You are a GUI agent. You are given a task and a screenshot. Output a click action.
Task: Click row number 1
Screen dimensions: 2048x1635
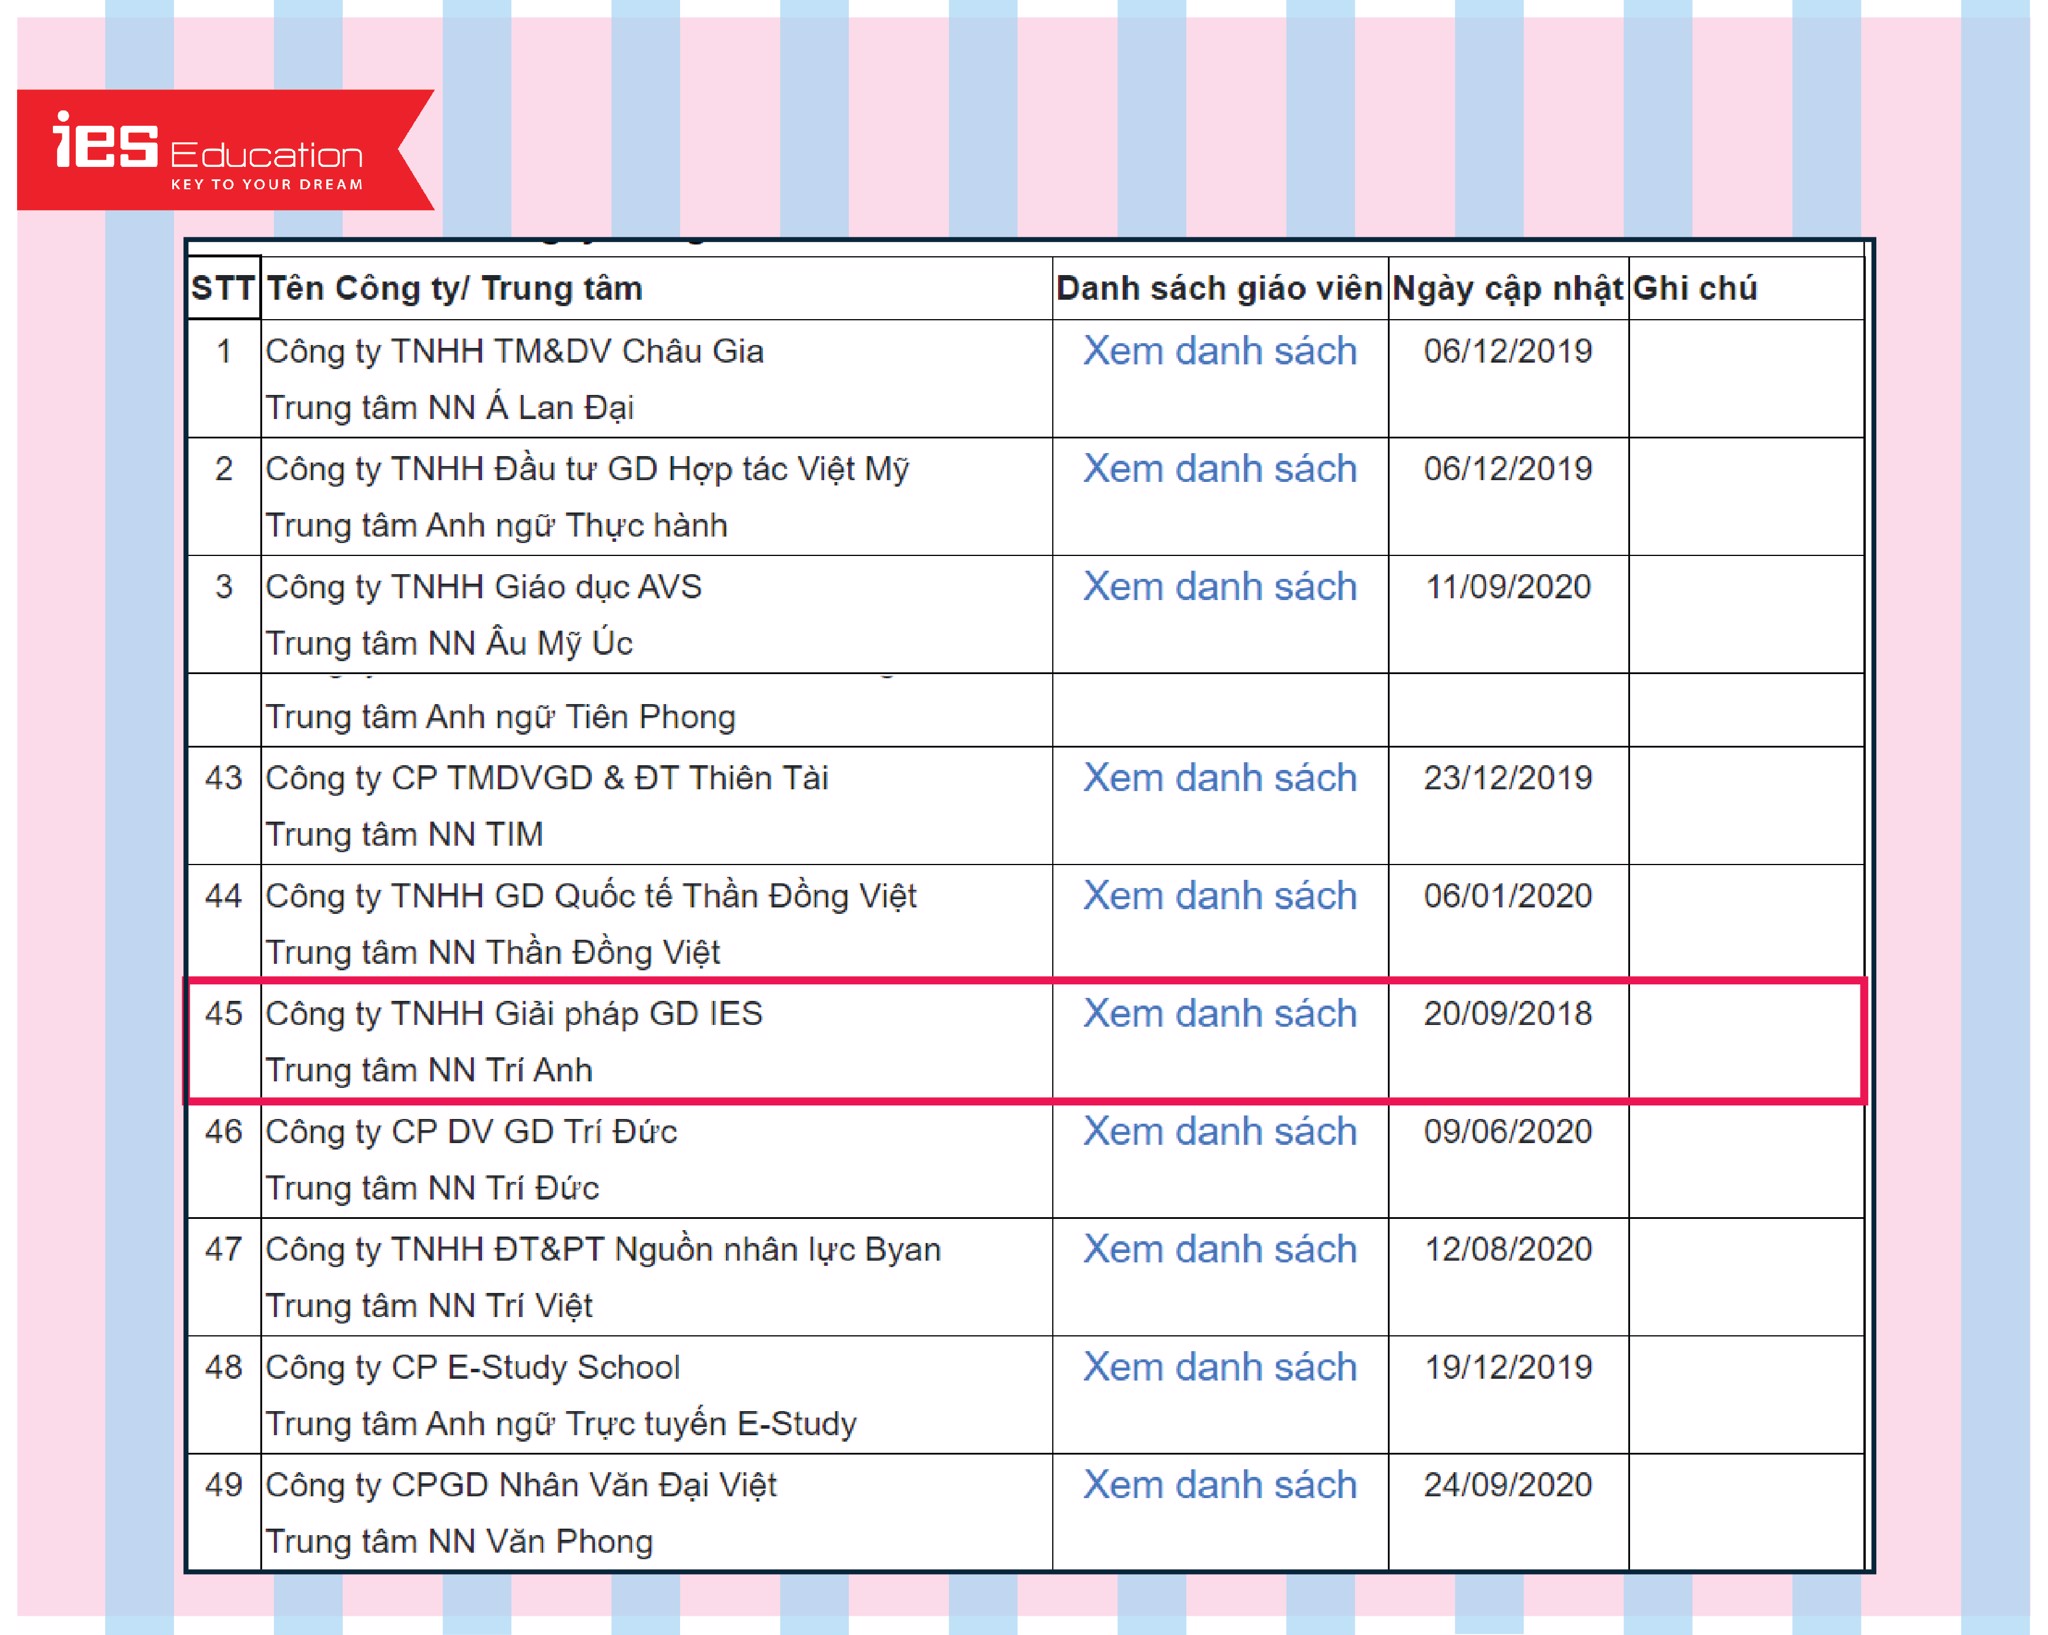coord(224,352)
